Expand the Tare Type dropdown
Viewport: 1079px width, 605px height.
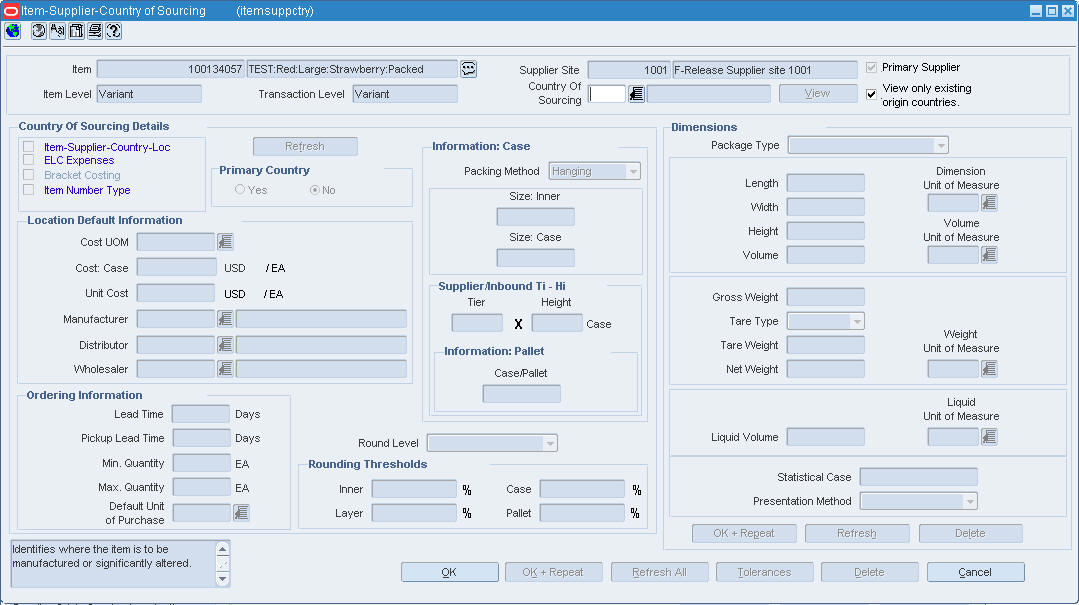coord(857,321)
